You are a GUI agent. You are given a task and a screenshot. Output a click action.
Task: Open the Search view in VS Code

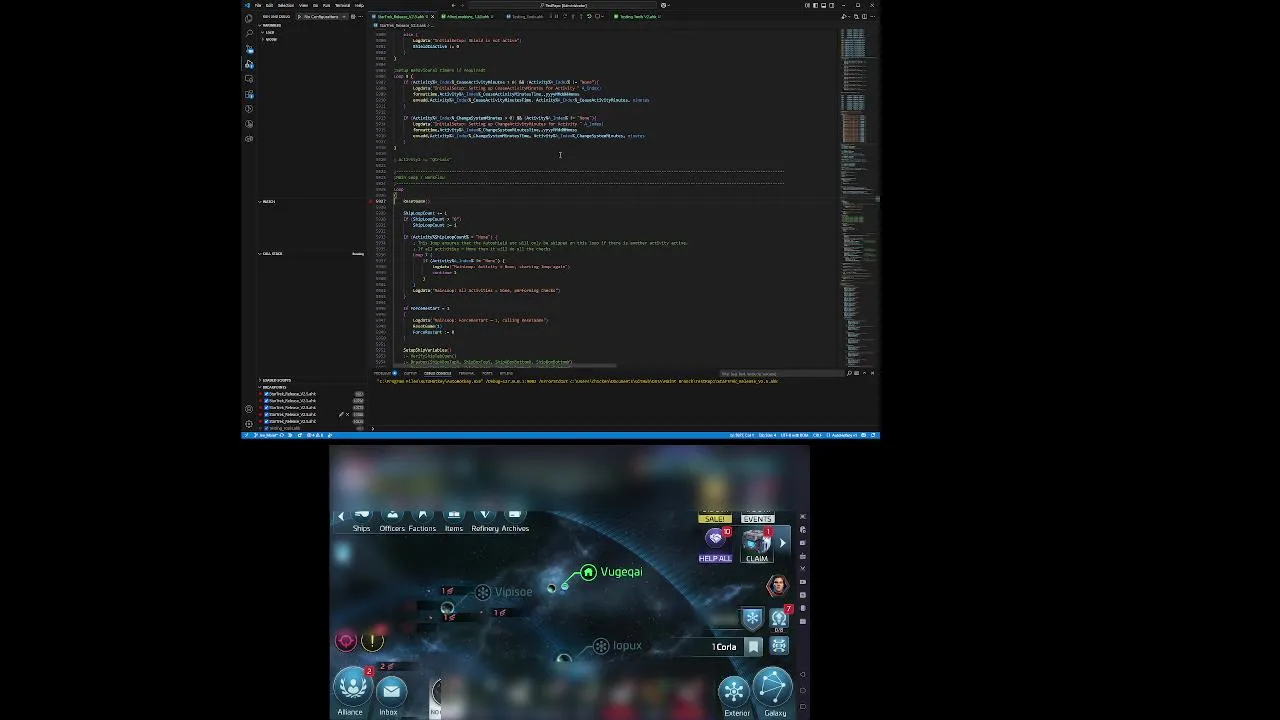249,33
